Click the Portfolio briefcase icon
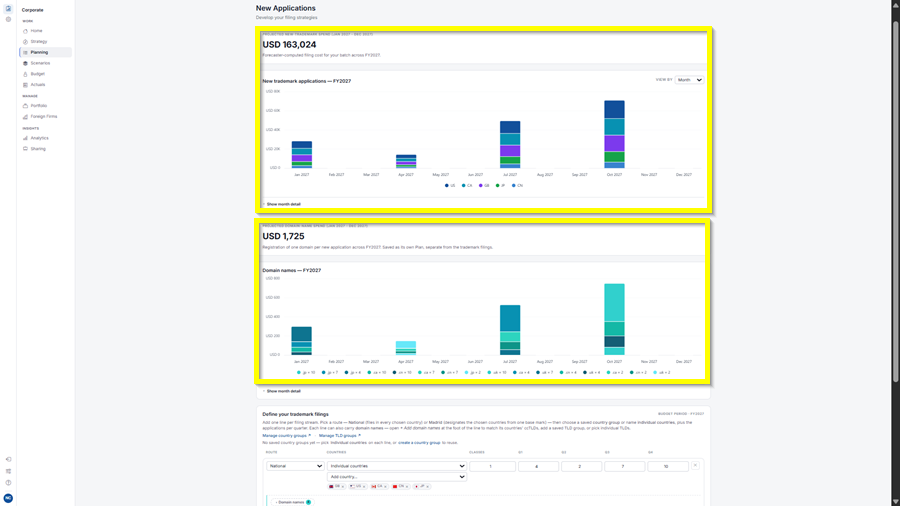900x506 pixels. 25,106
